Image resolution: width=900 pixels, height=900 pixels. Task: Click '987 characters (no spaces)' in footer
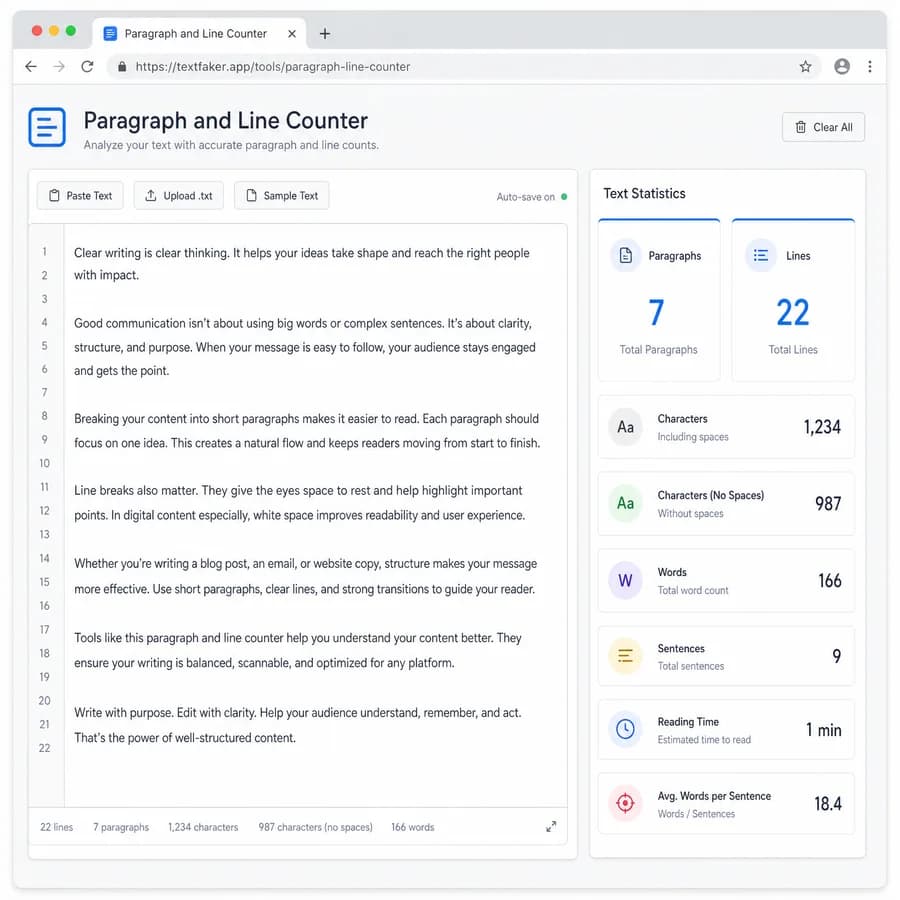click(x=315, y=827)
